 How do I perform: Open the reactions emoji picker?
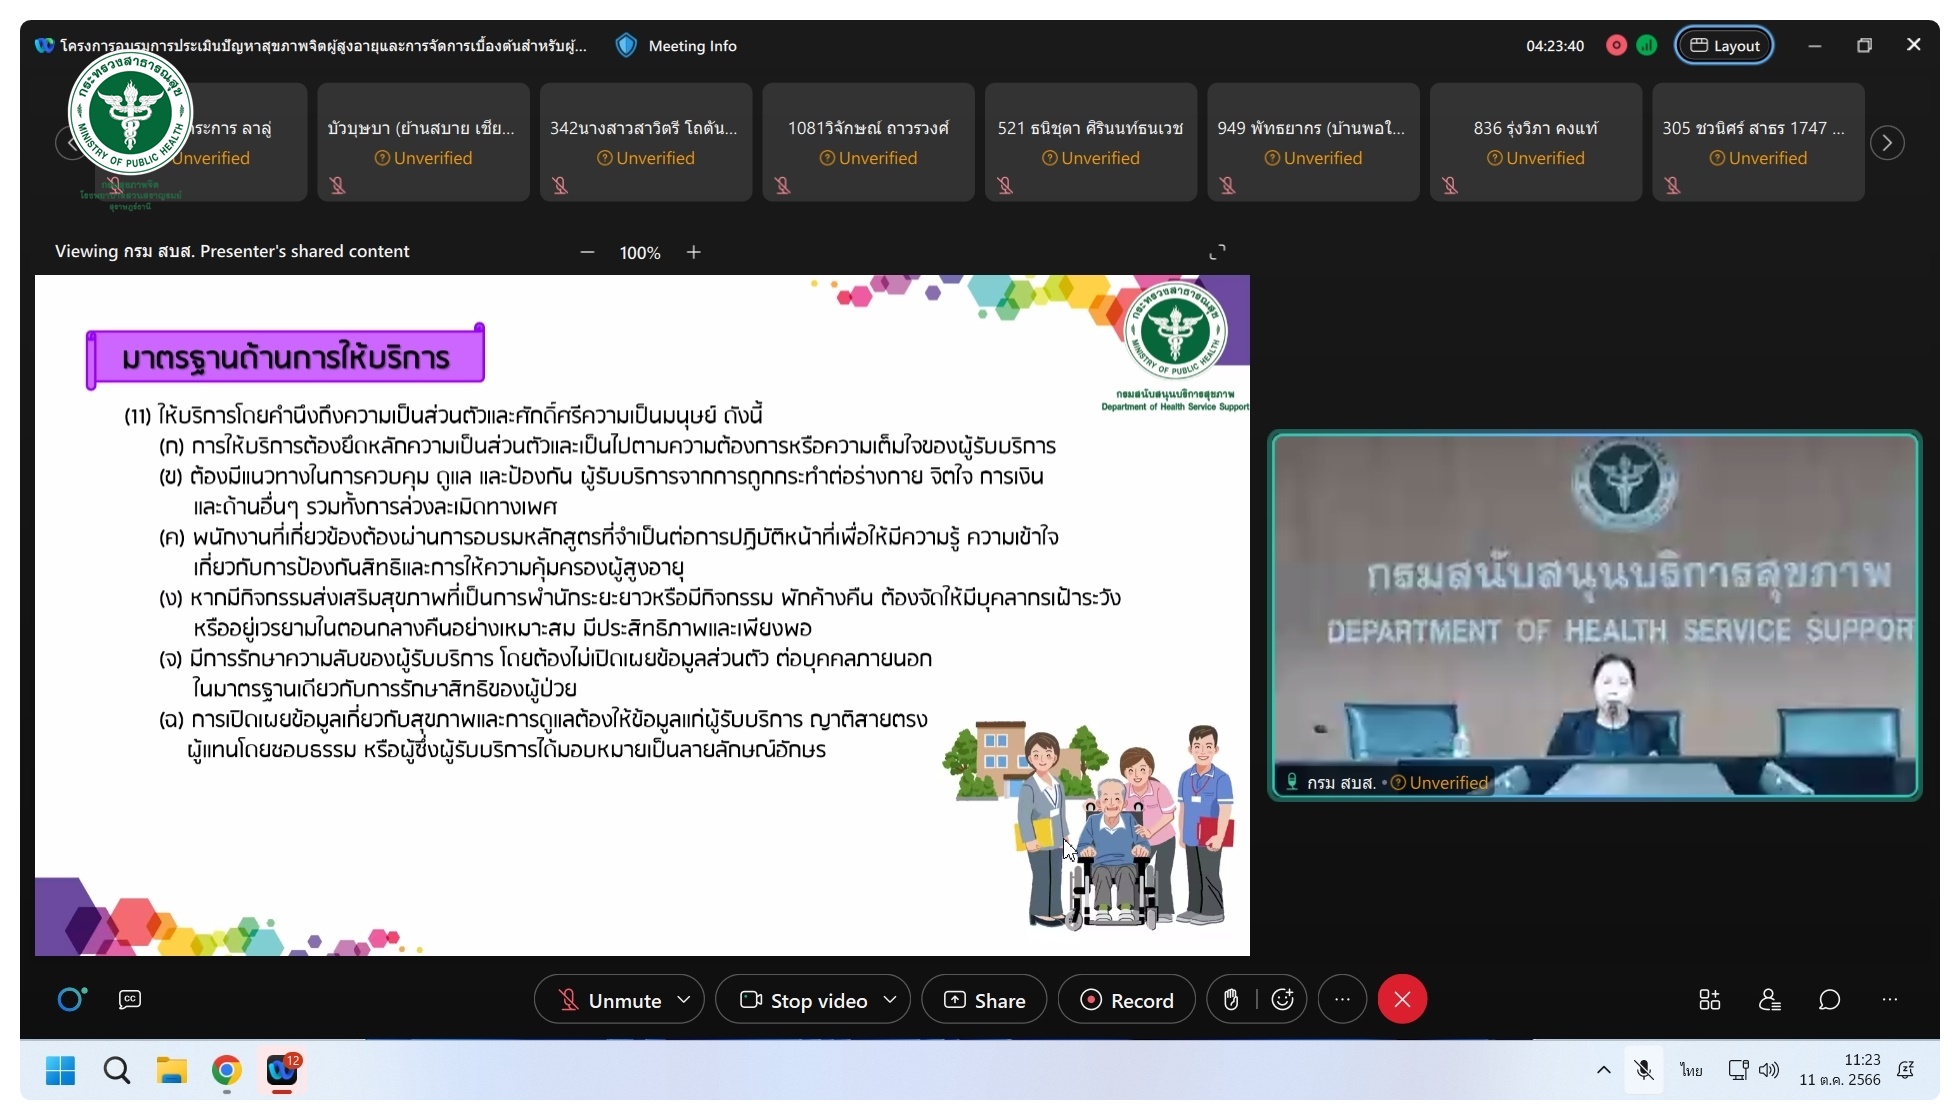tap(1282, 1000)
